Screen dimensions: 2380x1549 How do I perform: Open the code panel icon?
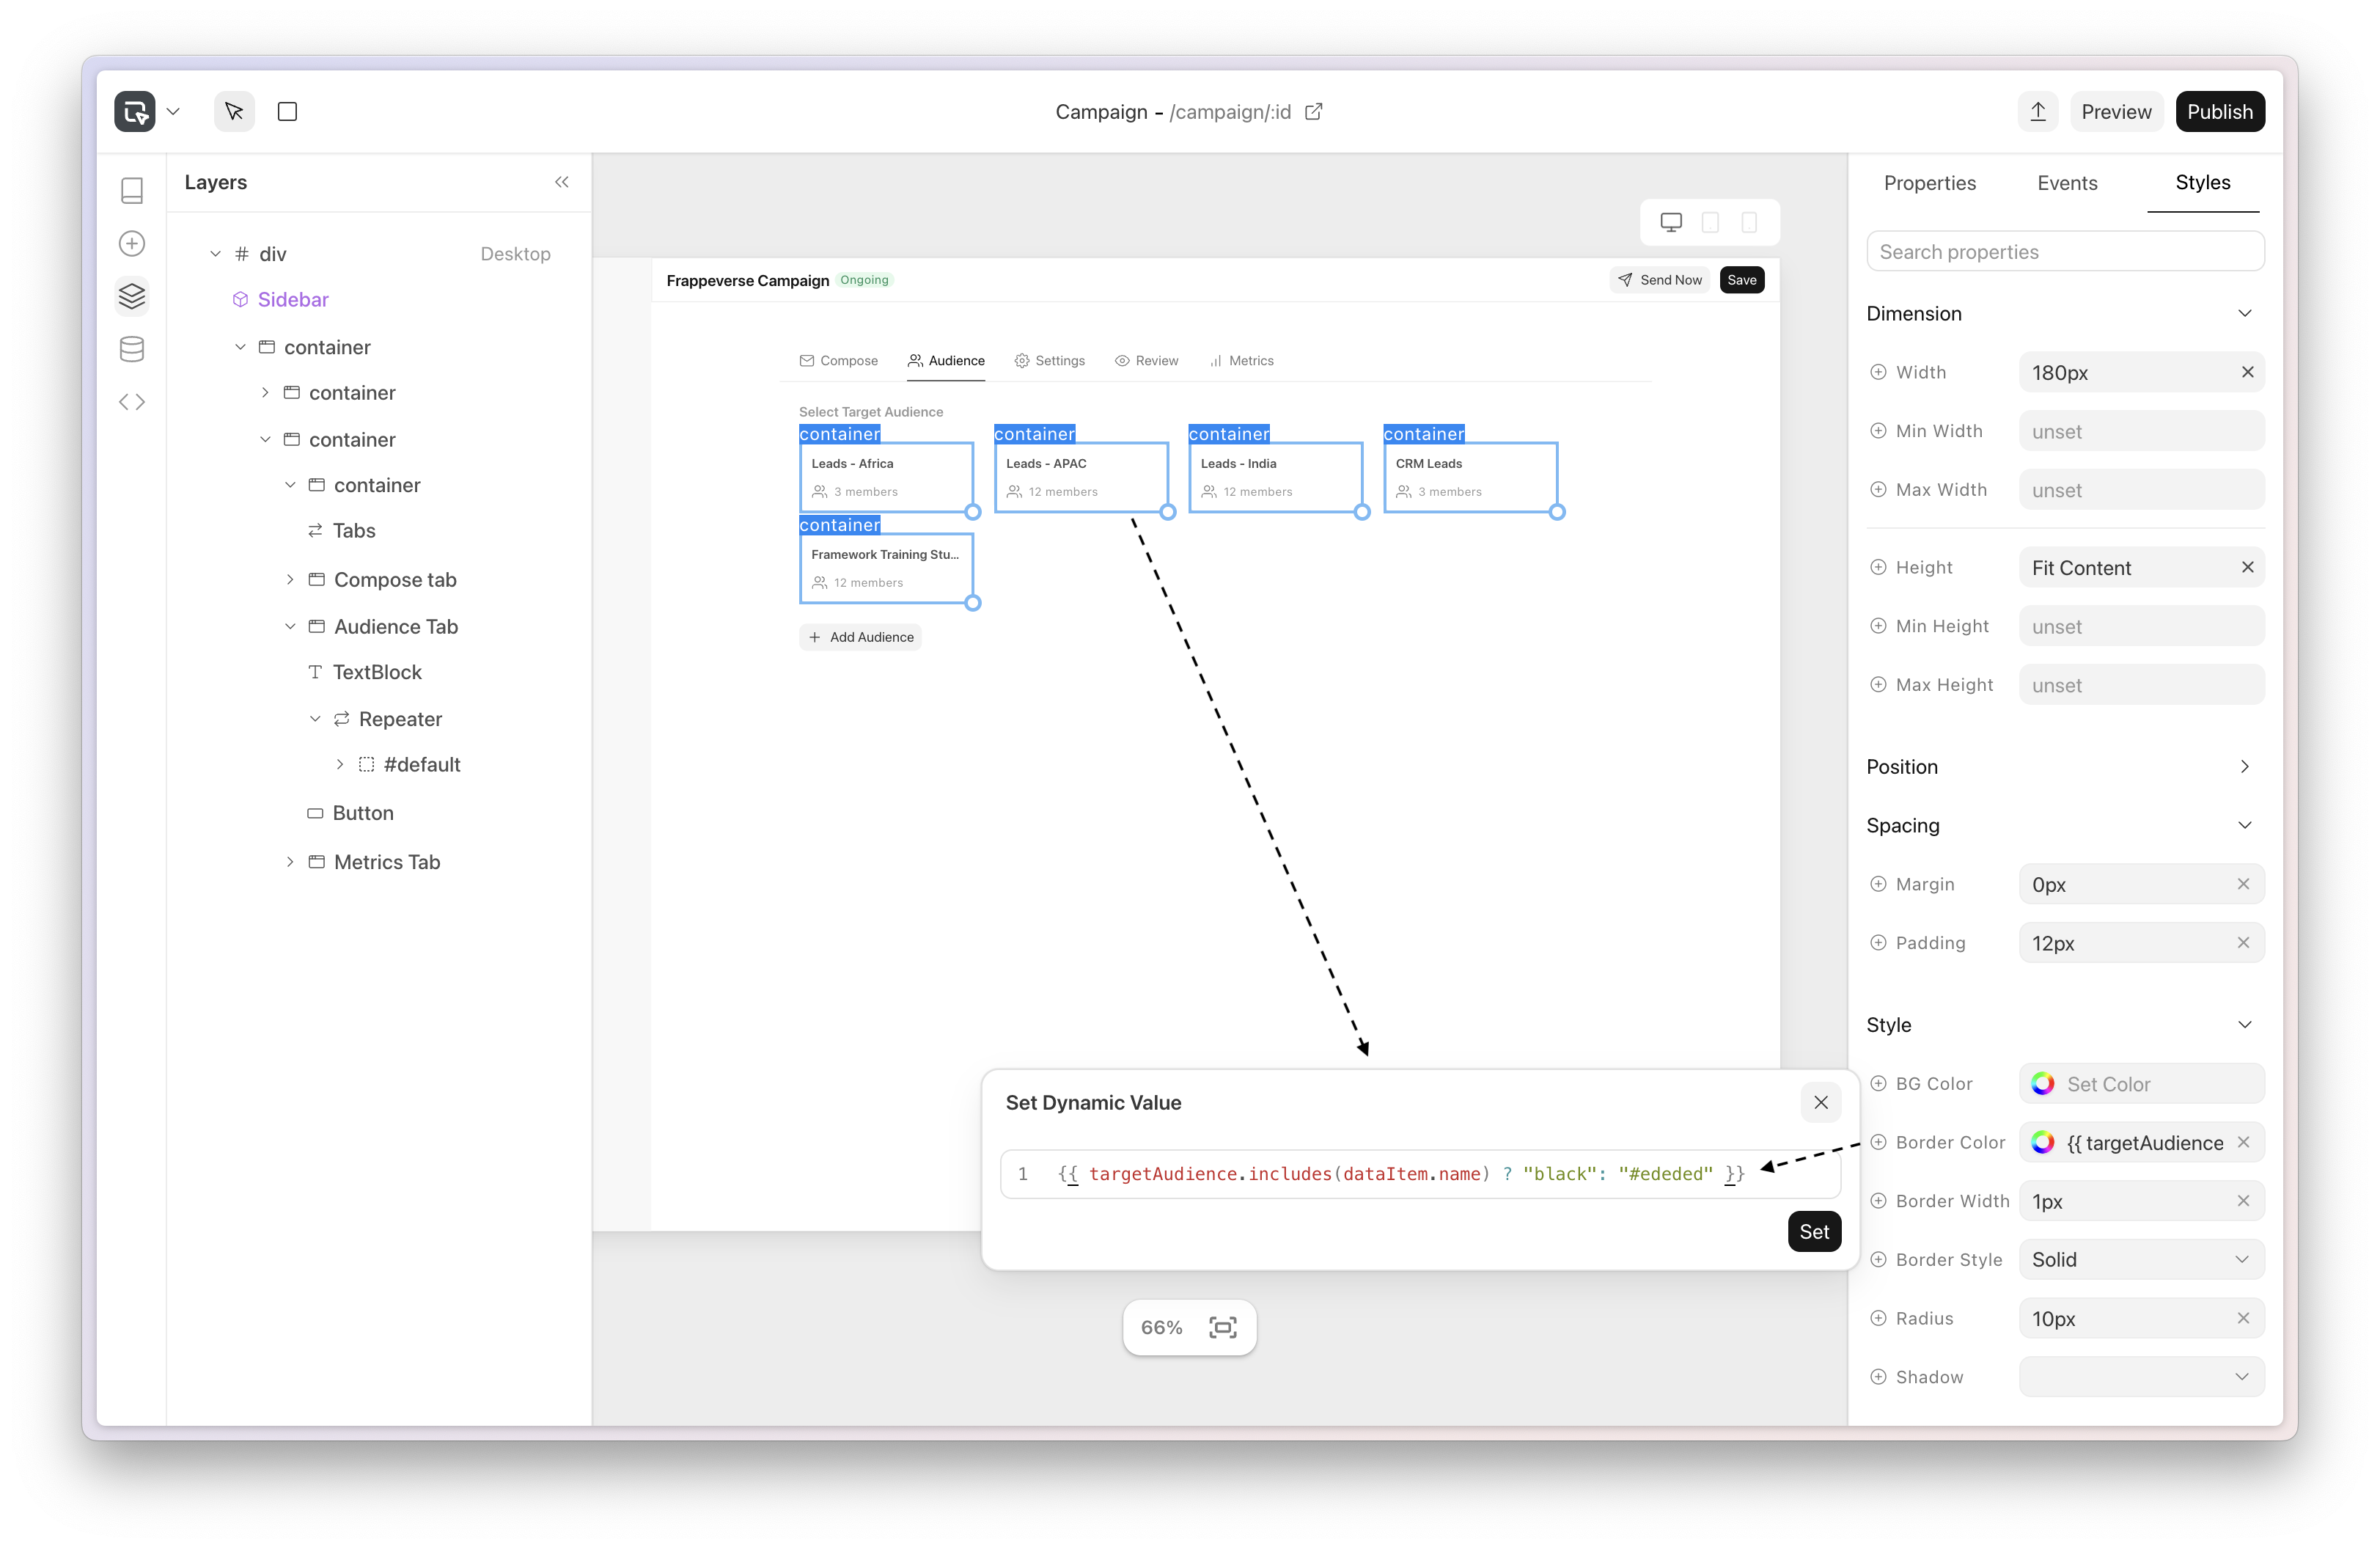click(132, 402)
